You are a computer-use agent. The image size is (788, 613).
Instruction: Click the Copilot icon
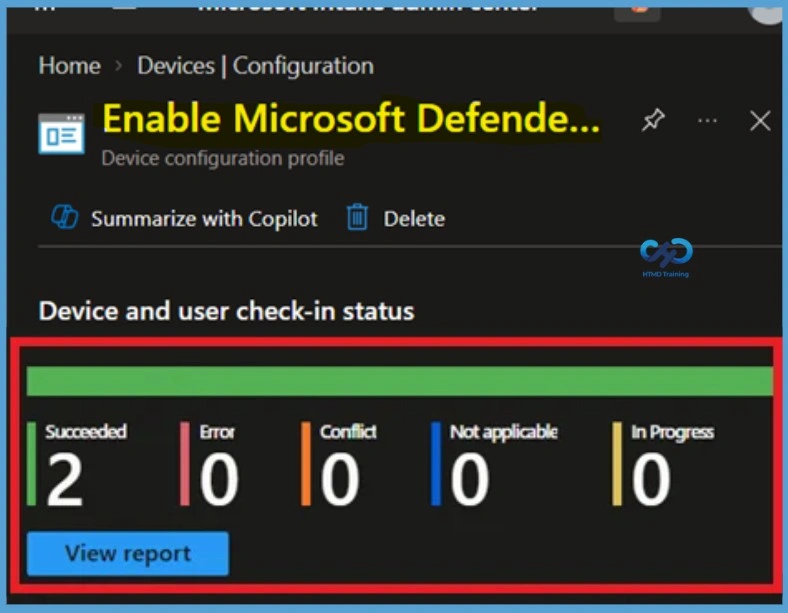(x=65, y=218)
